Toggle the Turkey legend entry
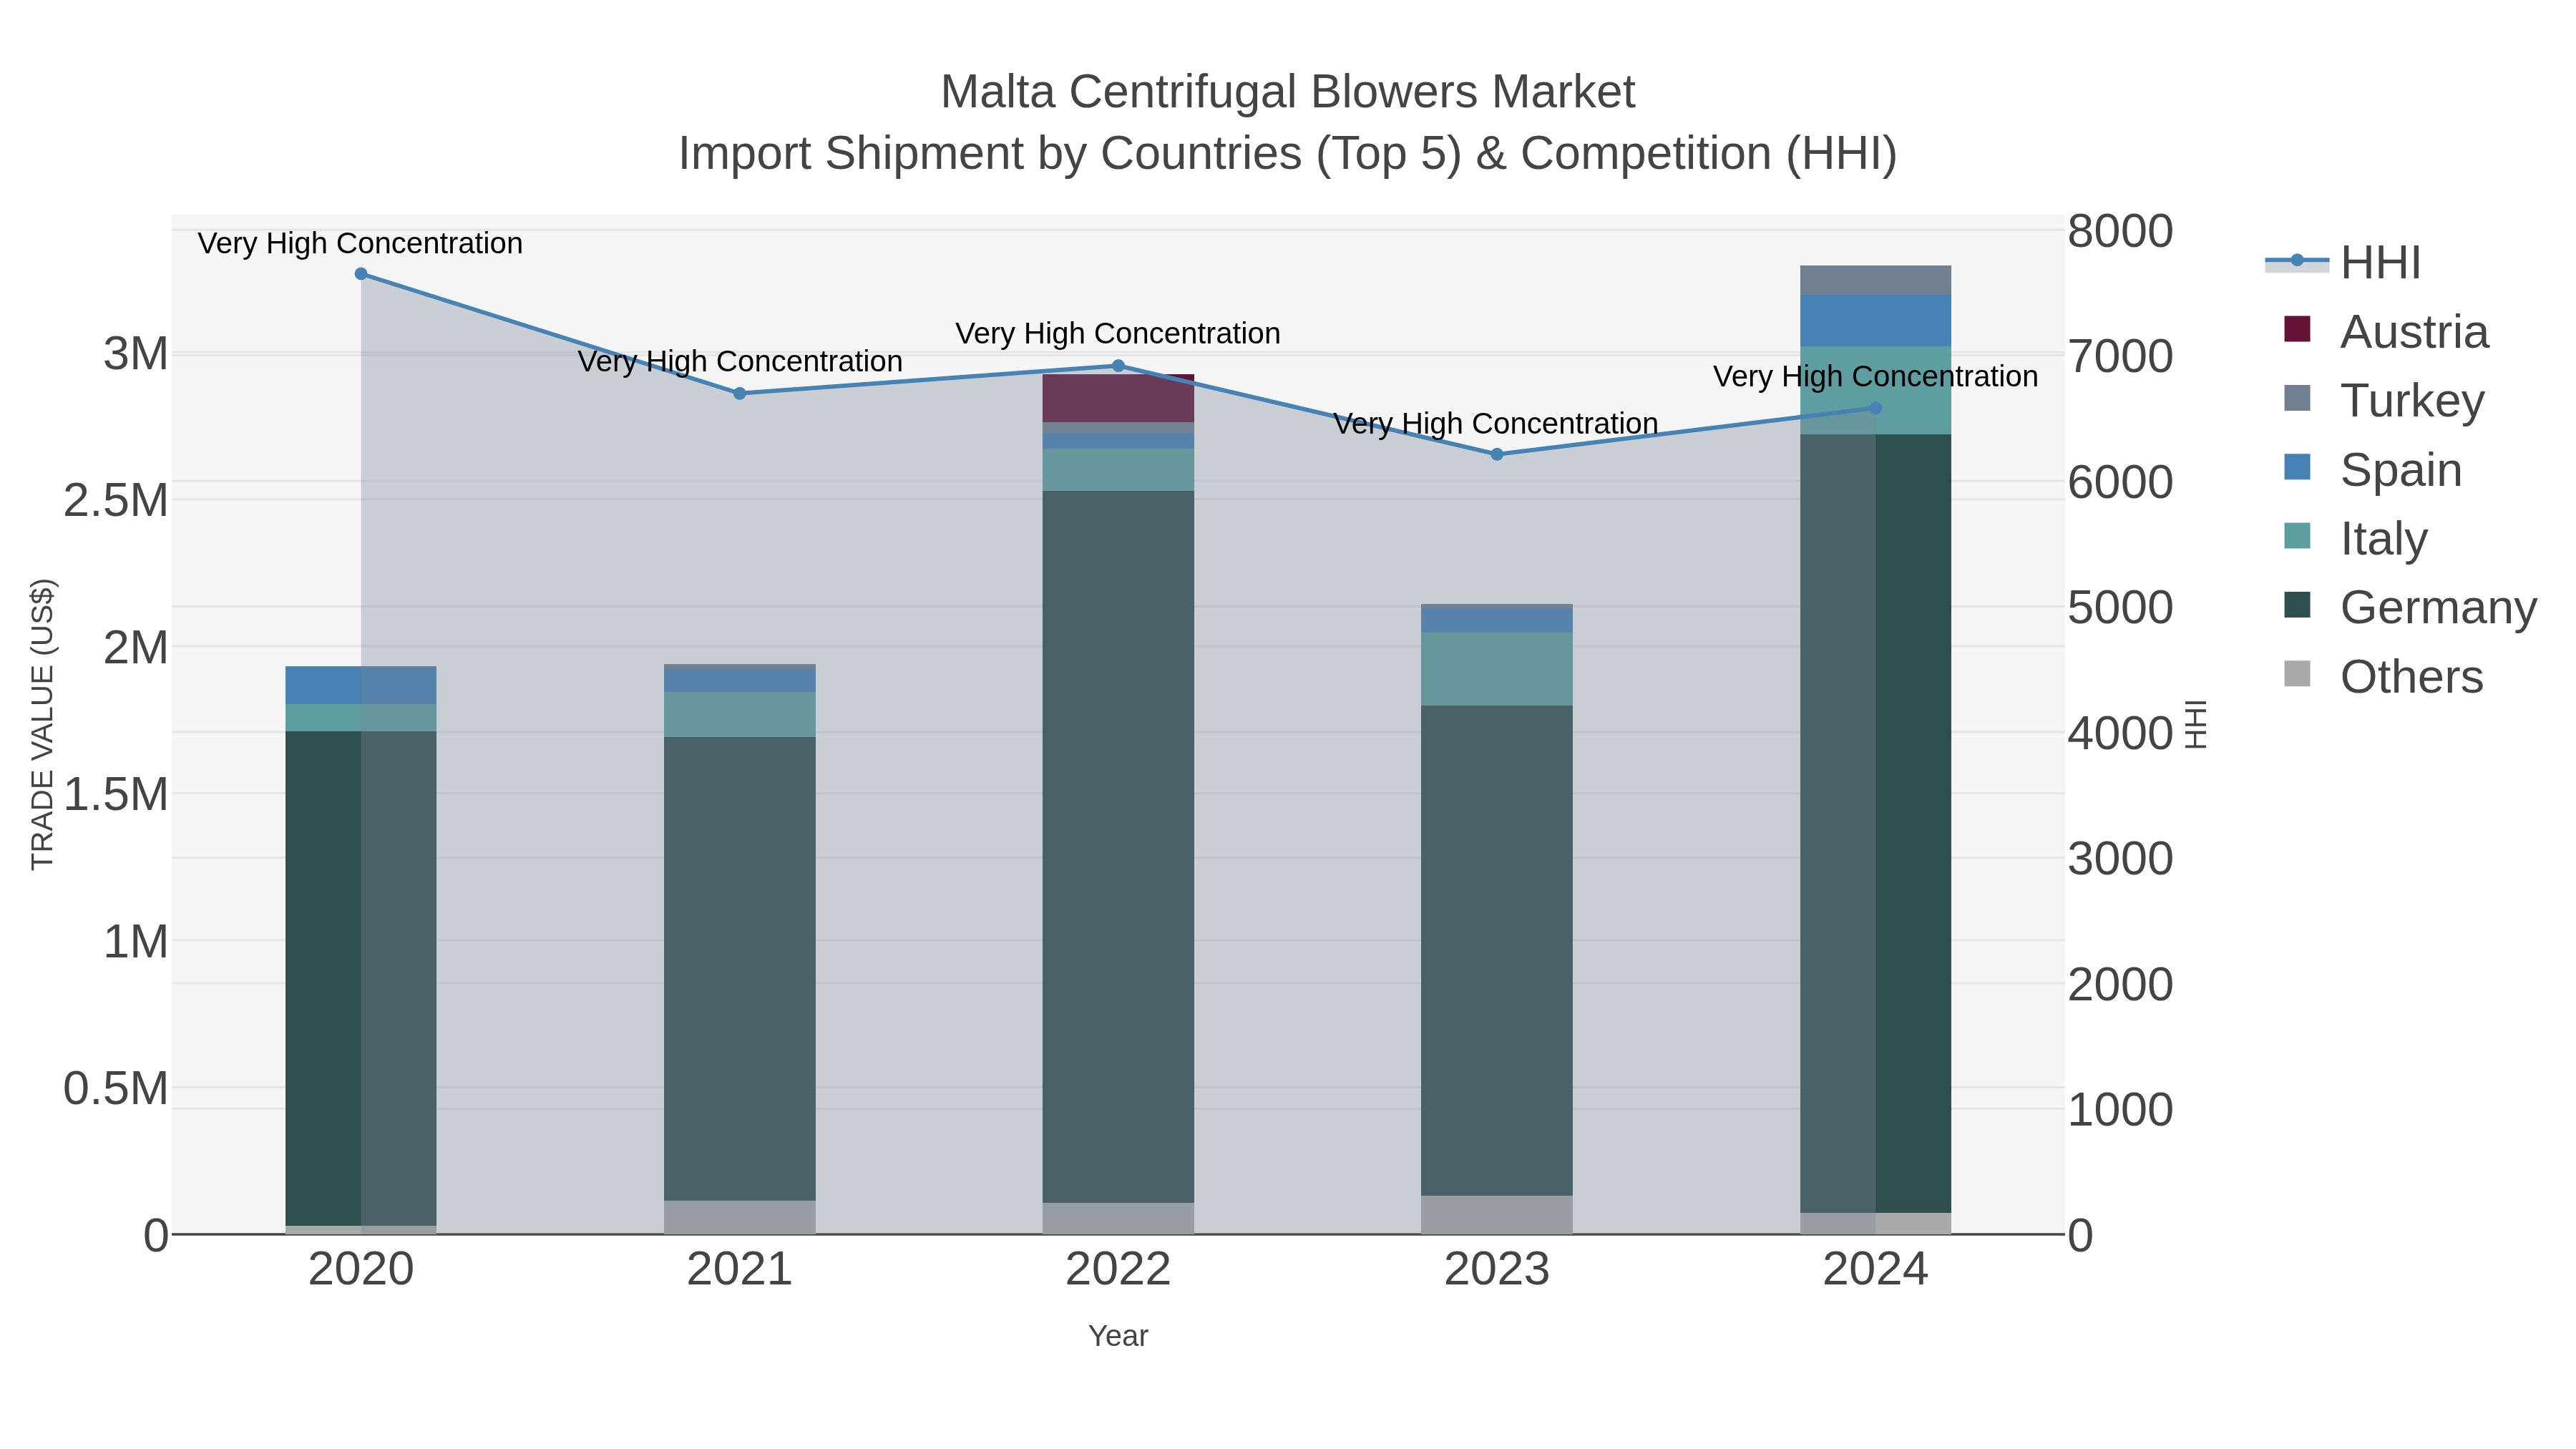 pos(2384,401)
